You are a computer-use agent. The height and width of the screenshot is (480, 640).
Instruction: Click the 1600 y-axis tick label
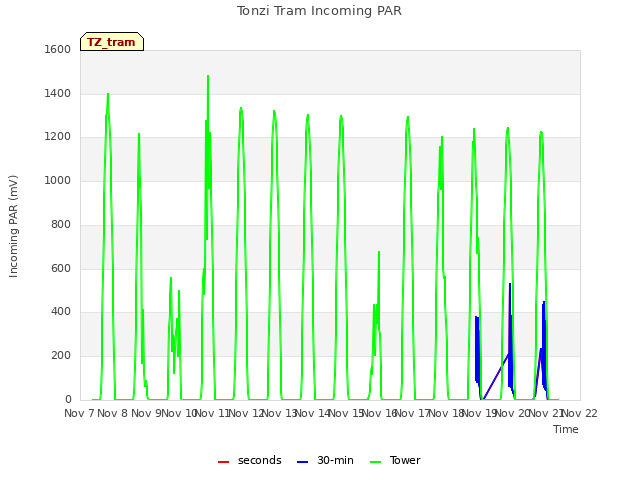[x=58, y=49]
